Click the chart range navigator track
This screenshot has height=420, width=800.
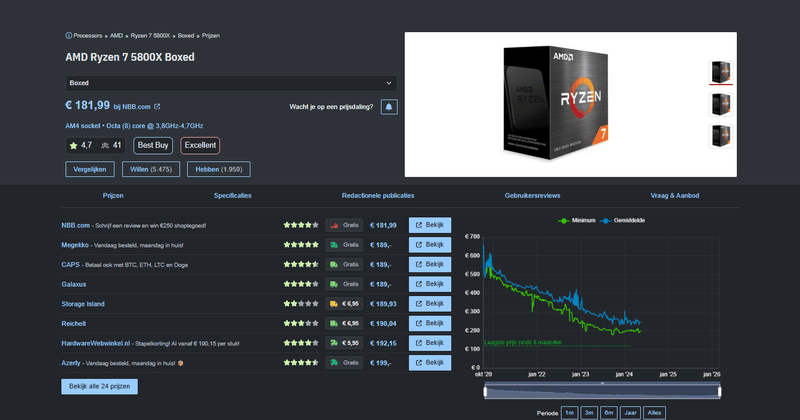tap(603, 392)
